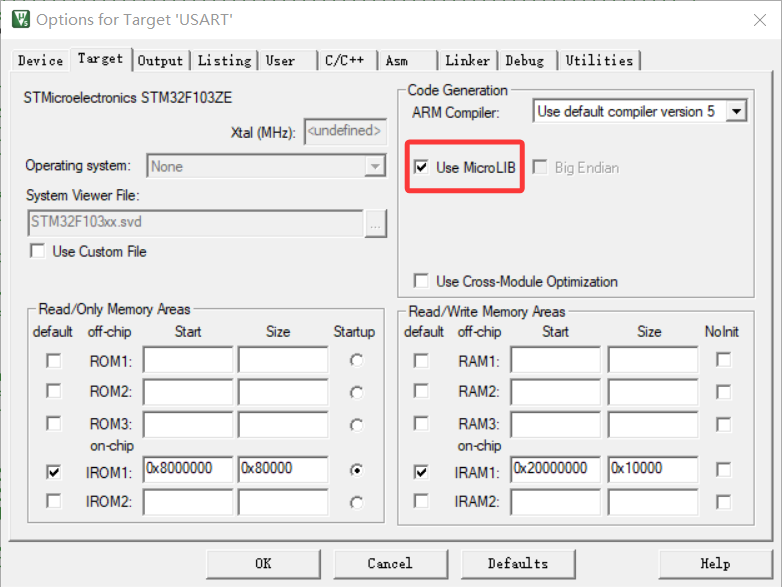Viewport: 782px width, 587px height.
Task: Check RAM1 NoInit checkbox
Action: pyautogui.click(x=724, y=360)
